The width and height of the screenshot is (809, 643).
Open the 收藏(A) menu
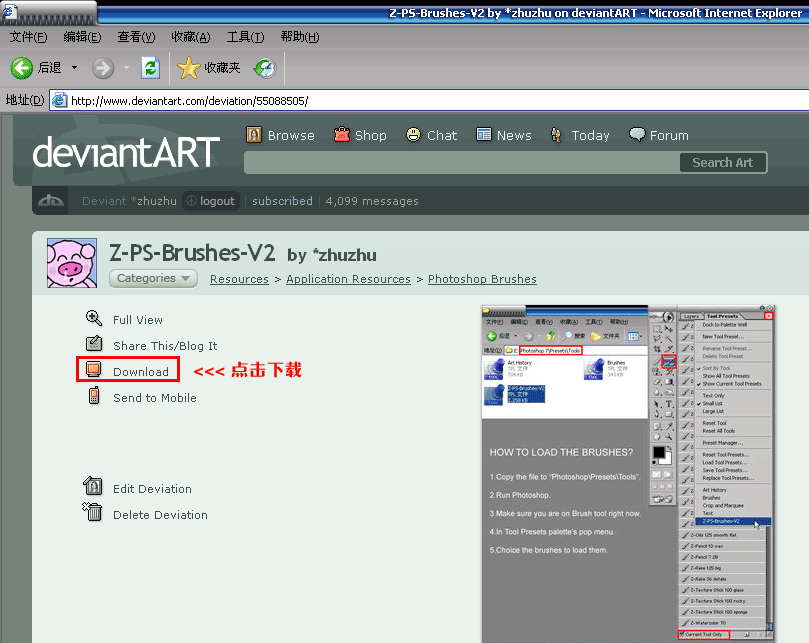point(191,37)
